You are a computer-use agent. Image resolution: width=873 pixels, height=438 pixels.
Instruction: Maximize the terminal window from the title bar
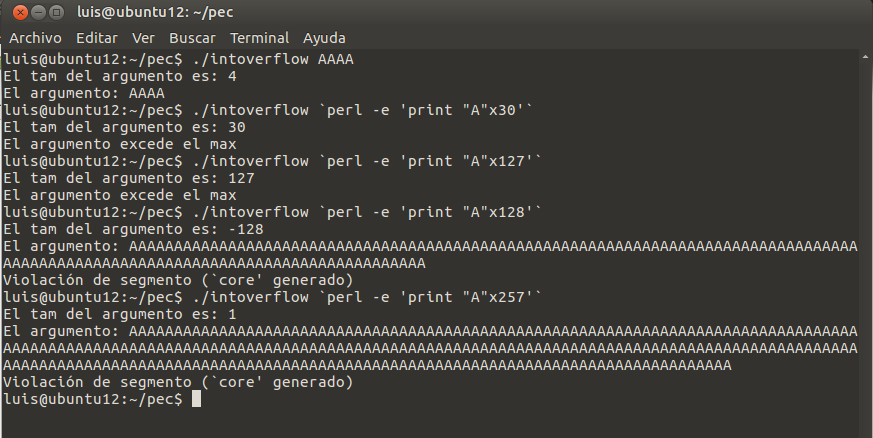(56, 12)
